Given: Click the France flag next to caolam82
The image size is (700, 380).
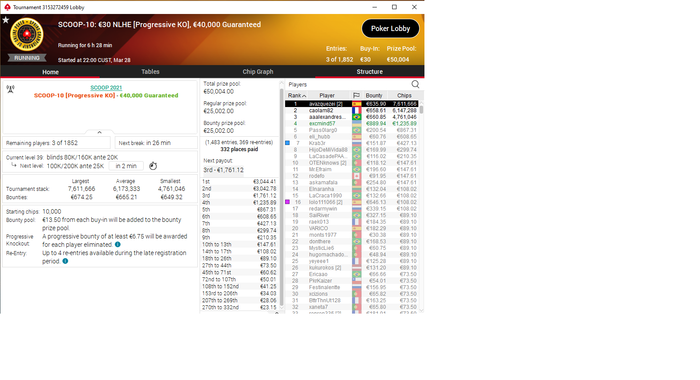Looking at the screenshot, I should (x=356, y=110).
